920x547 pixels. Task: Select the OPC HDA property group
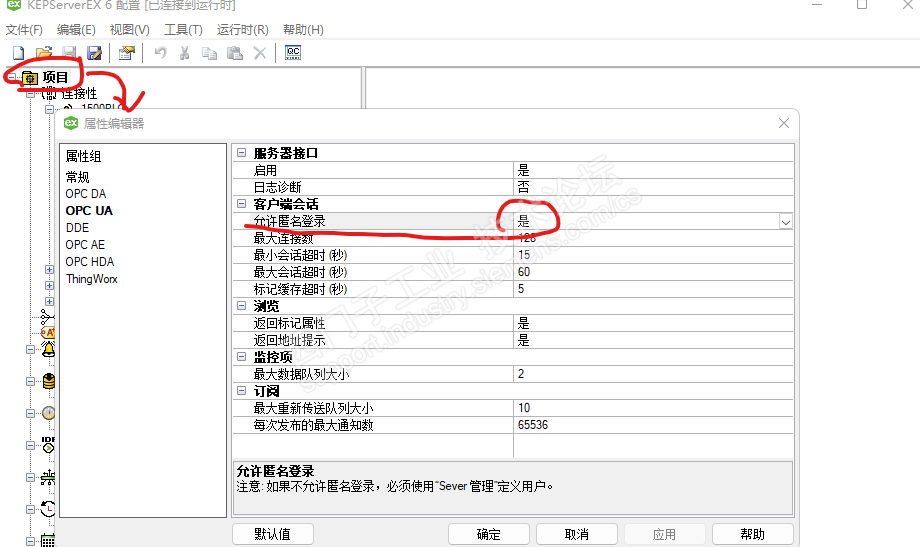[90, 262]
